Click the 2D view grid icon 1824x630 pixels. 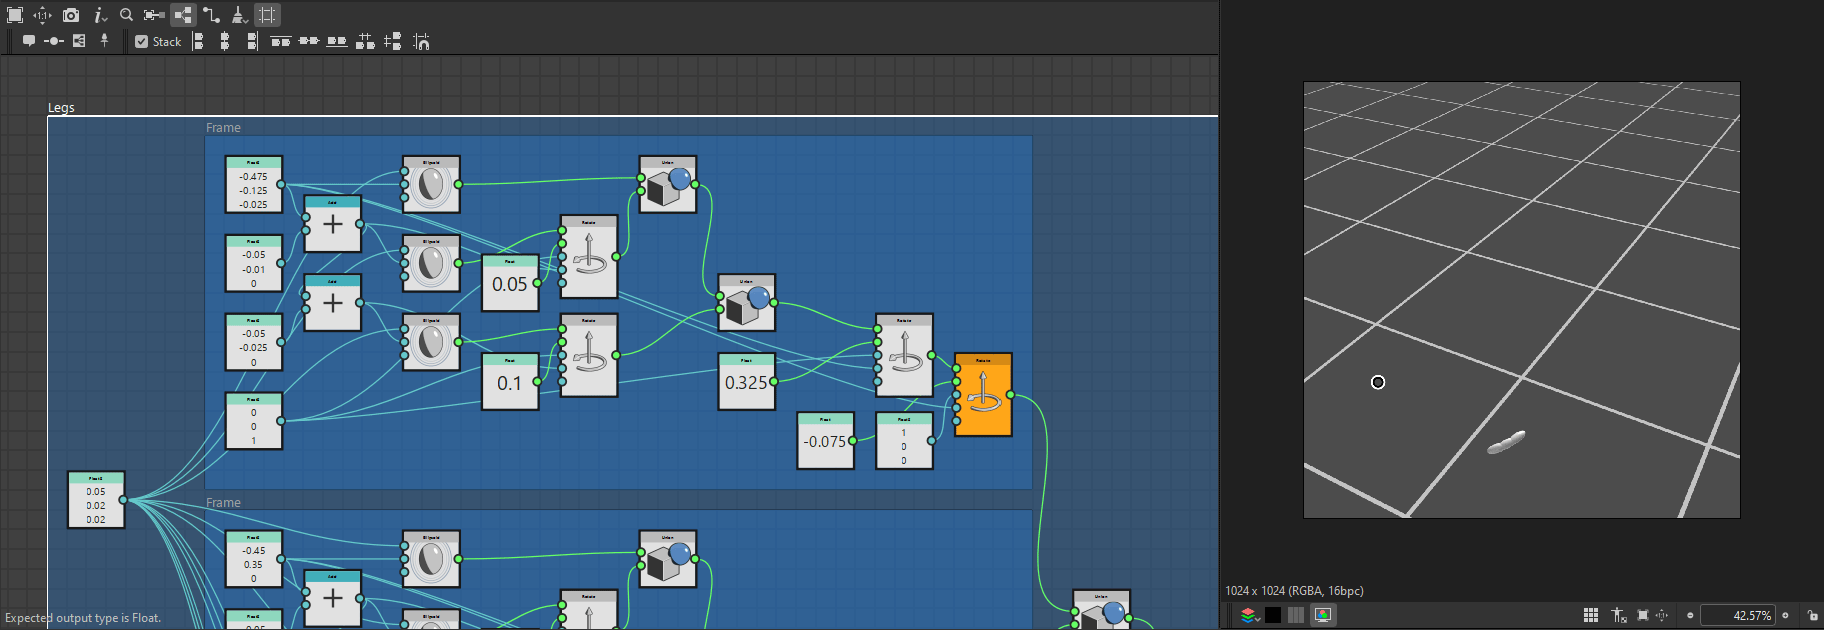(1591, 615)
